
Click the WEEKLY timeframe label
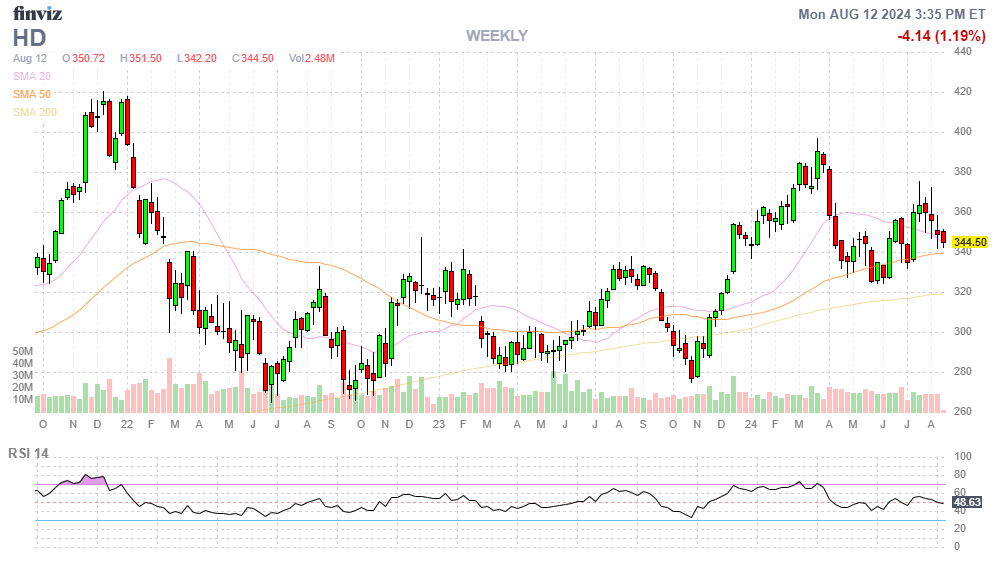(x=496, y=36)
